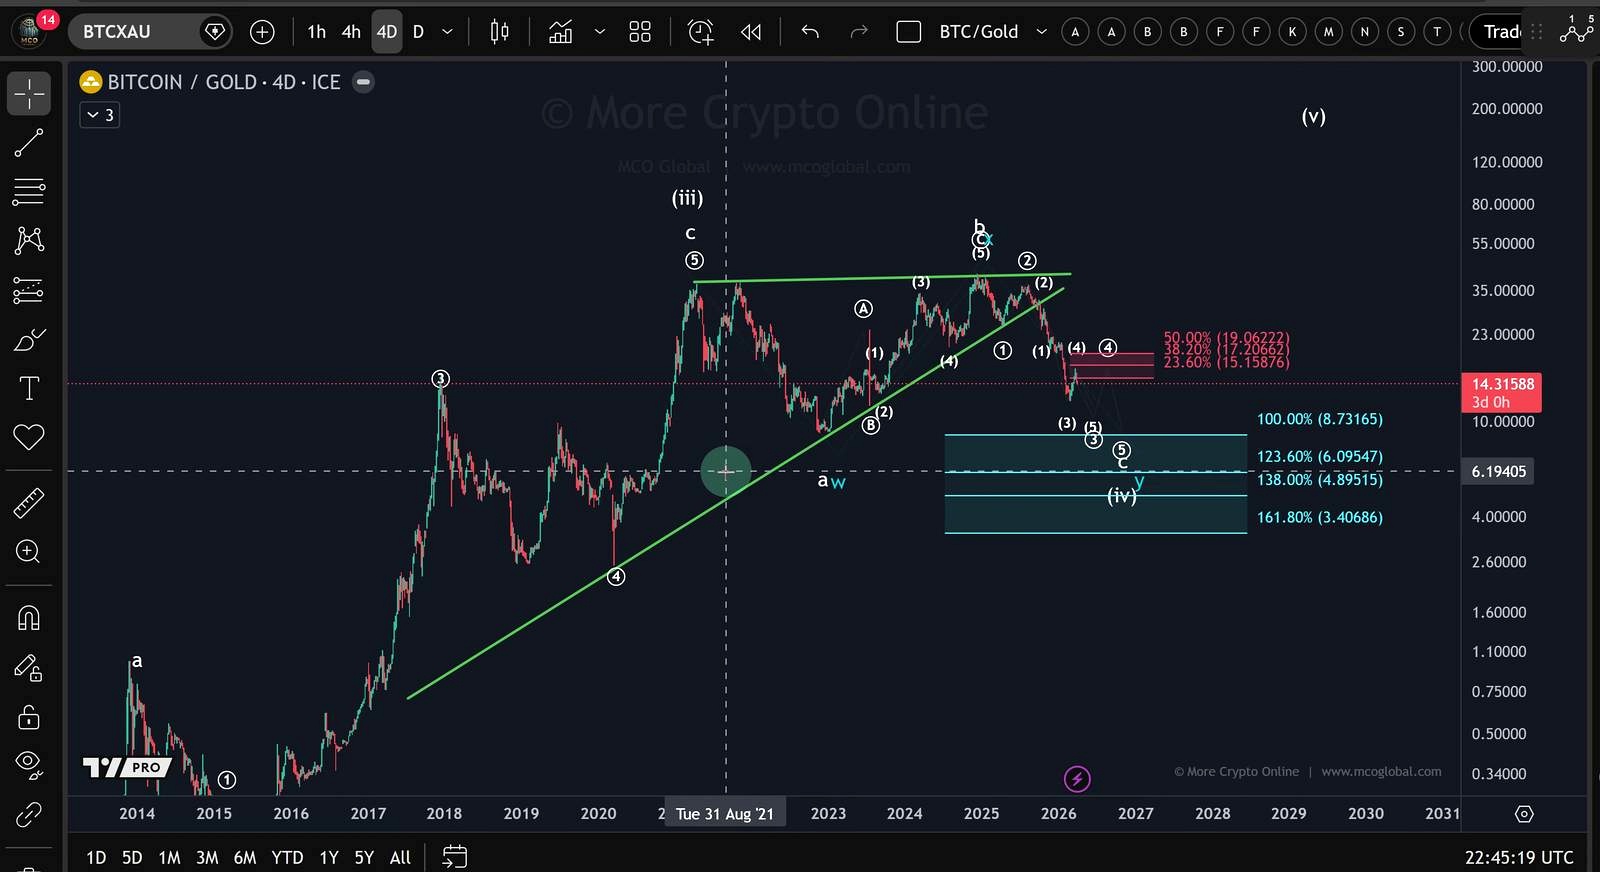Create an alert with the clock icon
The height and width of the screenshot is (872, 1600).
(701, 32)
